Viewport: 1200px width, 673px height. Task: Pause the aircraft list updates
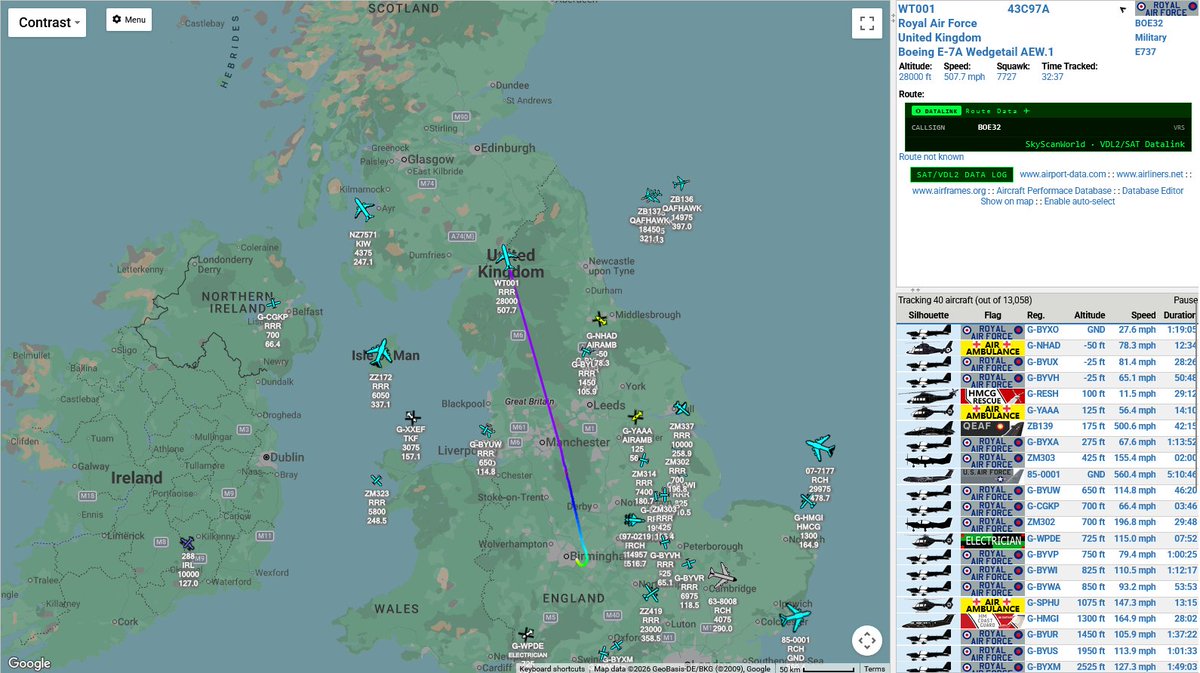coord(1186,300)
